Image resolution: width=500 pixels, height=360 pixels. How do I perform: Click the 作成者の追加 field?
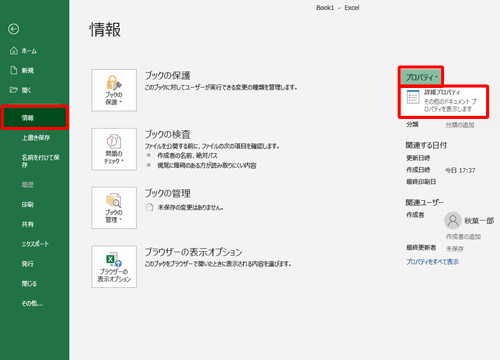point(463,236)
